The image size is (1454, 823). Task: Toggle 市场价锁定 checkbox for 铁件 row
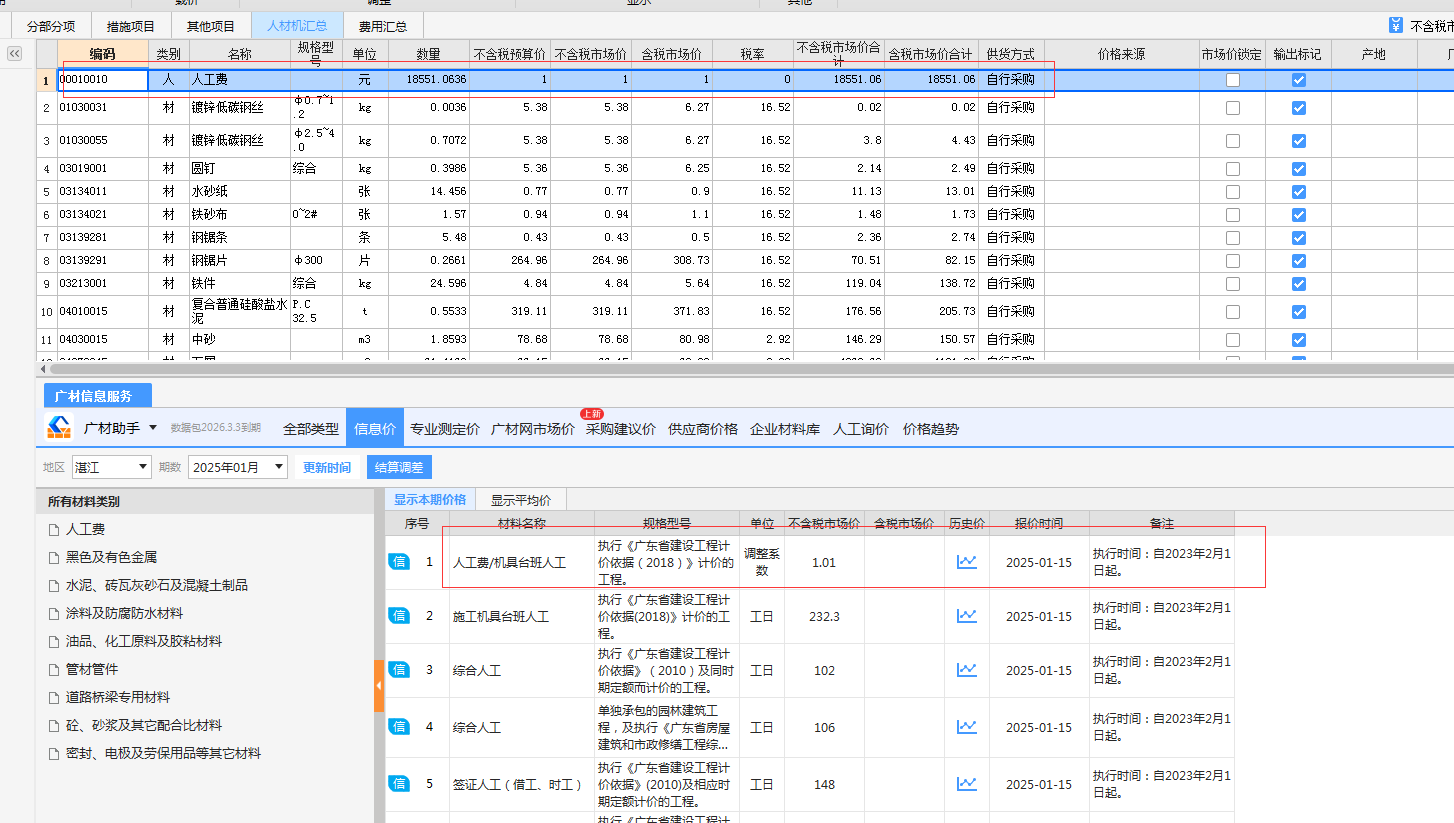[1233, 284]
